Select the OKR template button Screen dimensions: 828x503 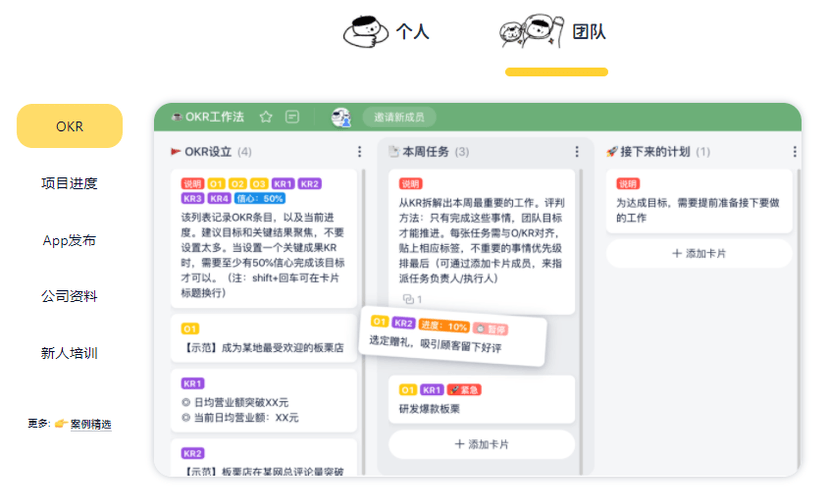[x=70, y=126]
